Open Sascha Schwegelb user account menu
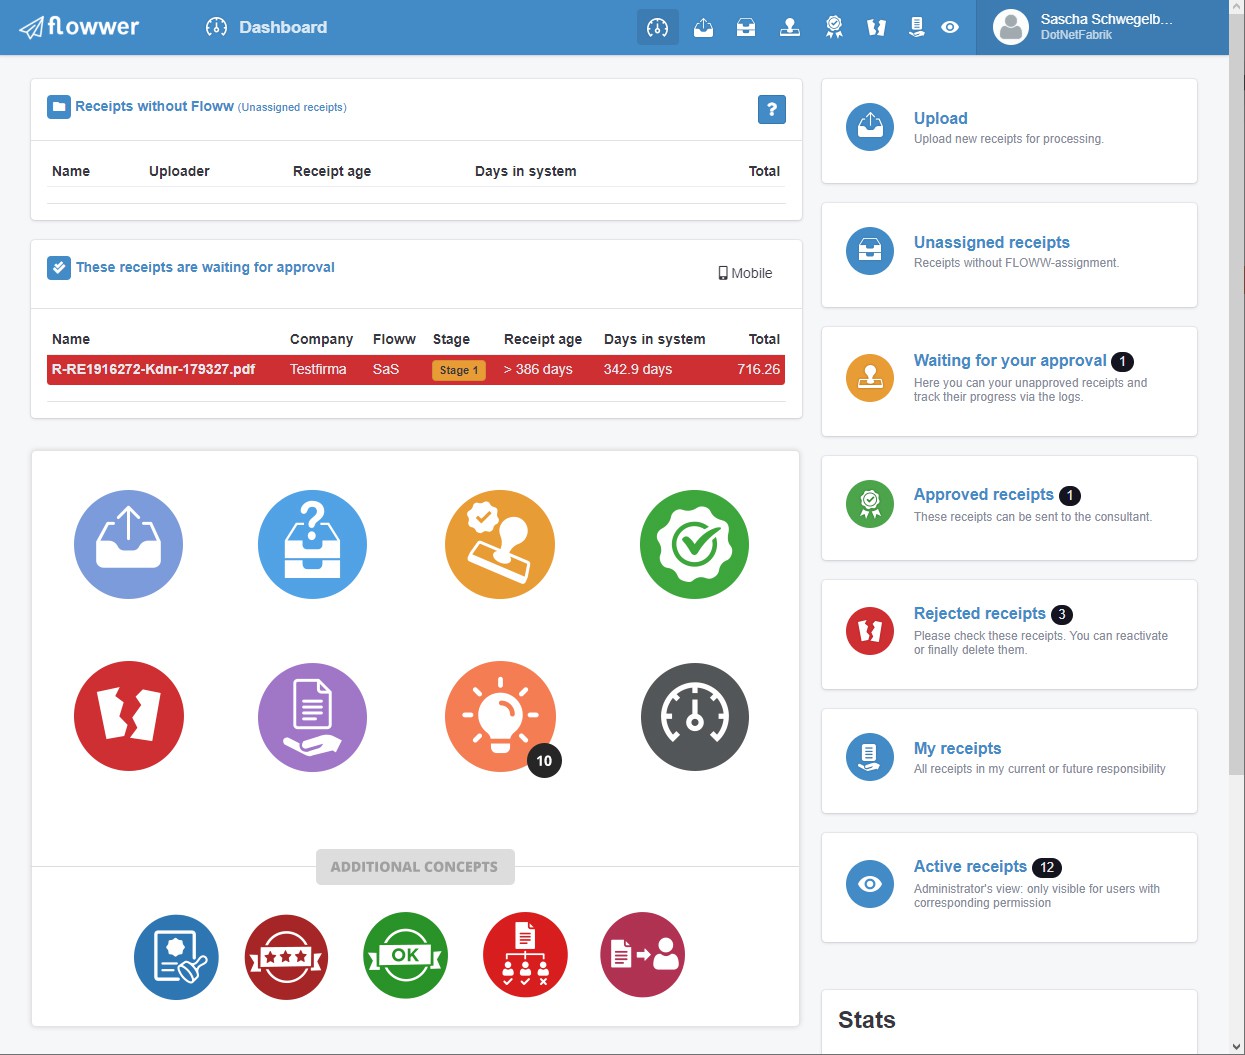This screenshot has width=1245, height=1055. point(1100,27)
